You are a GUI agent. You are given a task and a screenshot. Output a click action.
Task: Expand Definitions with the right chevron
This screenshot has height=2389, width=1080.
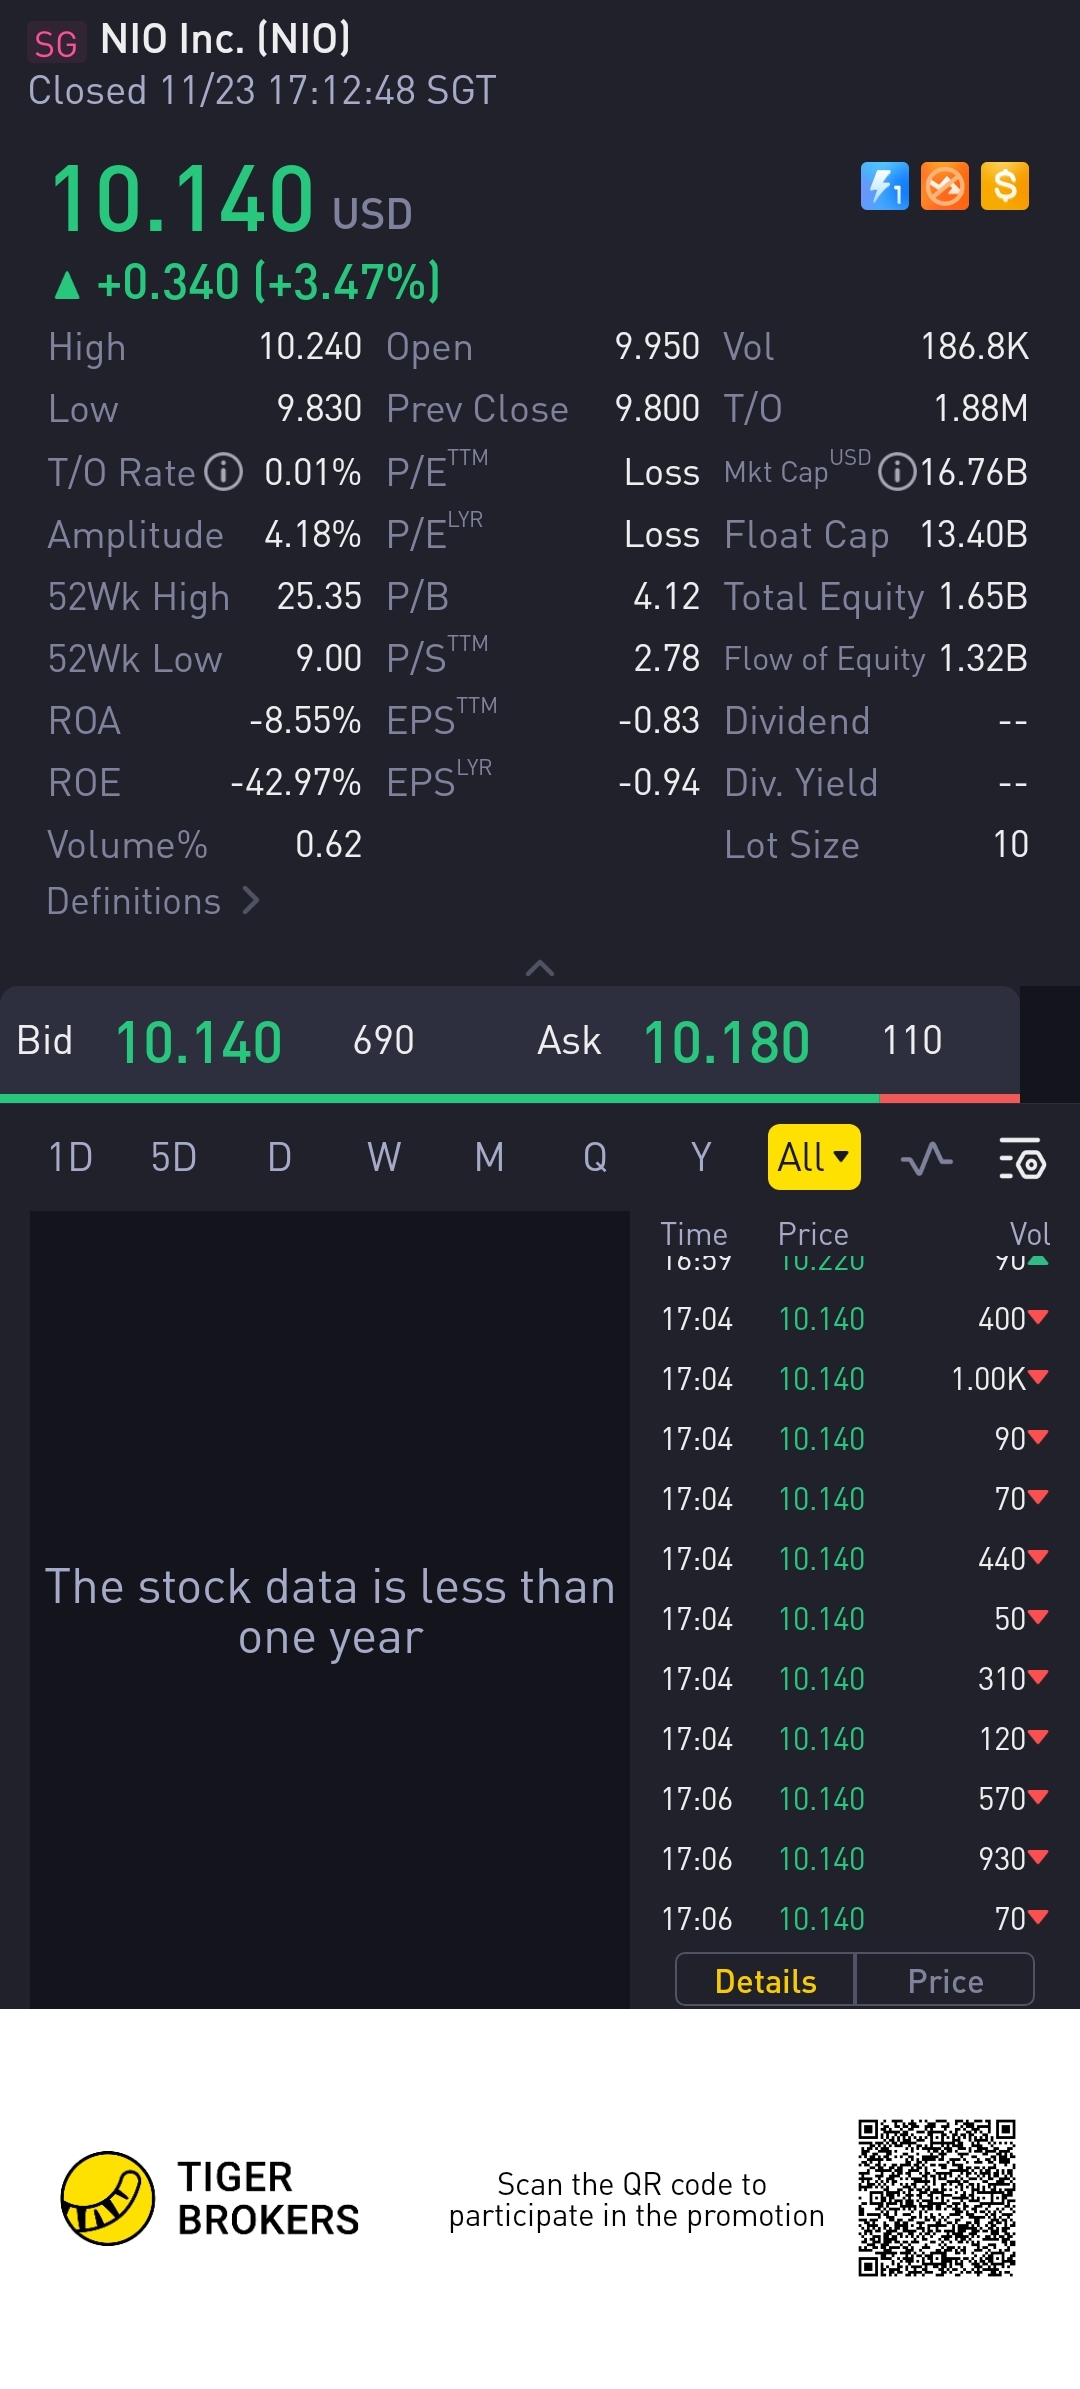click(251, 901)
